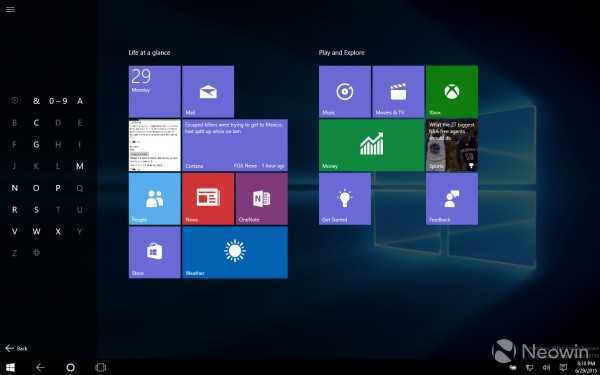Jump to apps starting with F

15,145
